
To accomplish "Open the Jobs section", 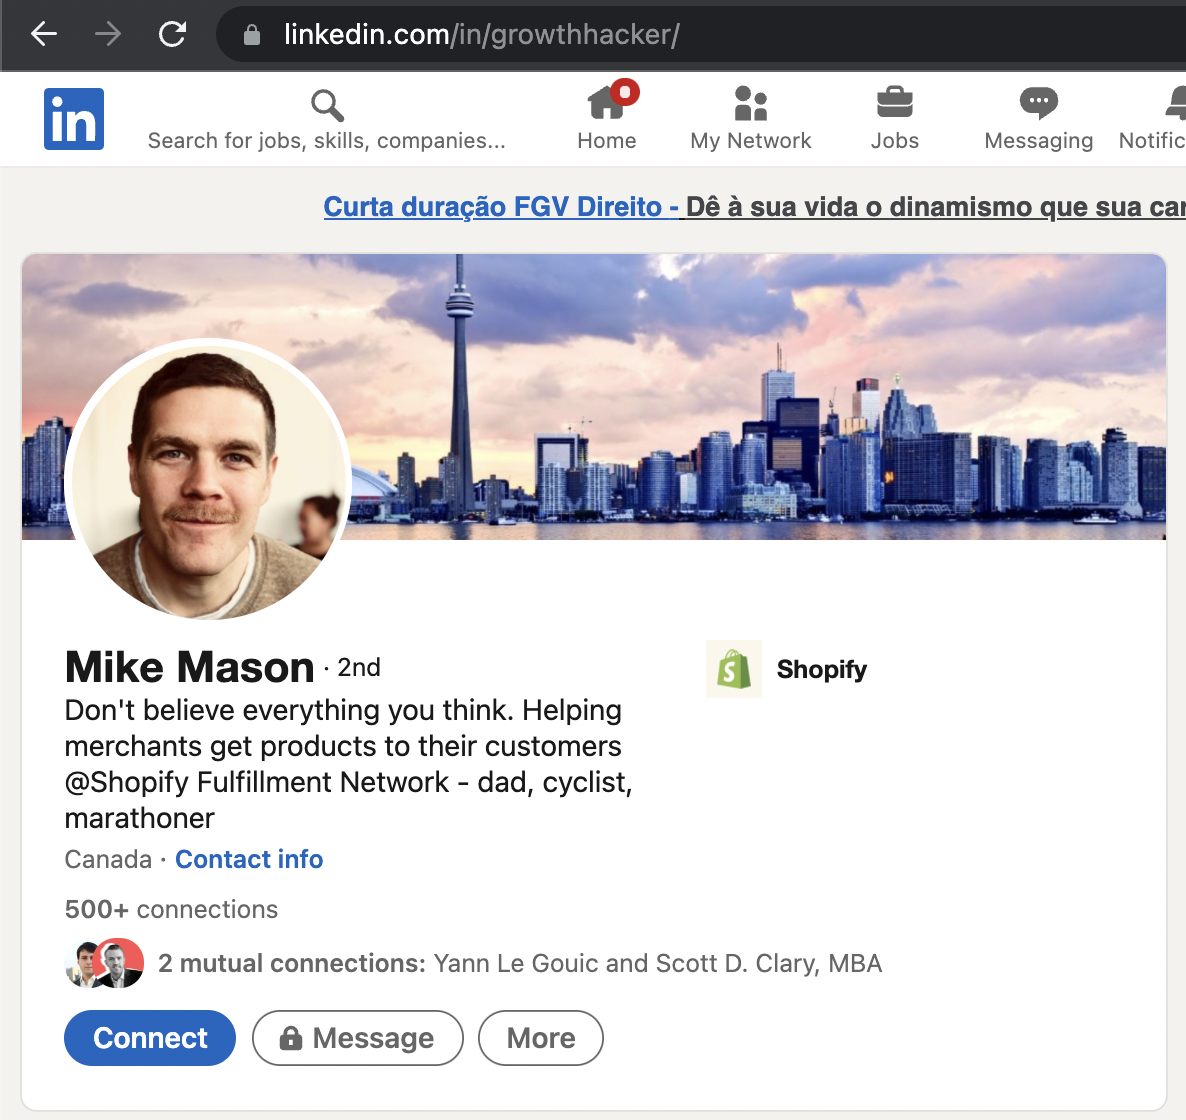I will (893, 117).
